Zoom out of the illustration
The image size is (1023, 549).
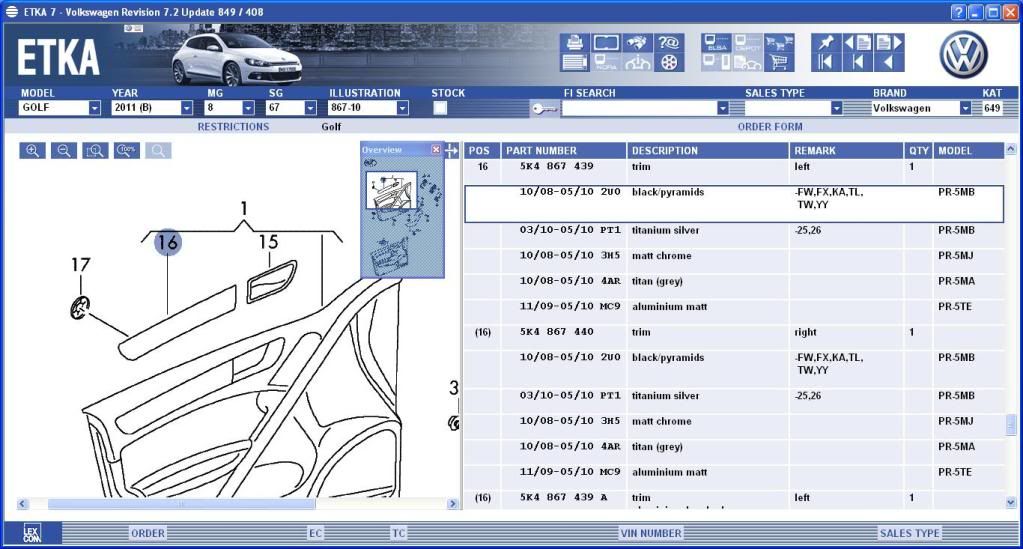(64, 151)
